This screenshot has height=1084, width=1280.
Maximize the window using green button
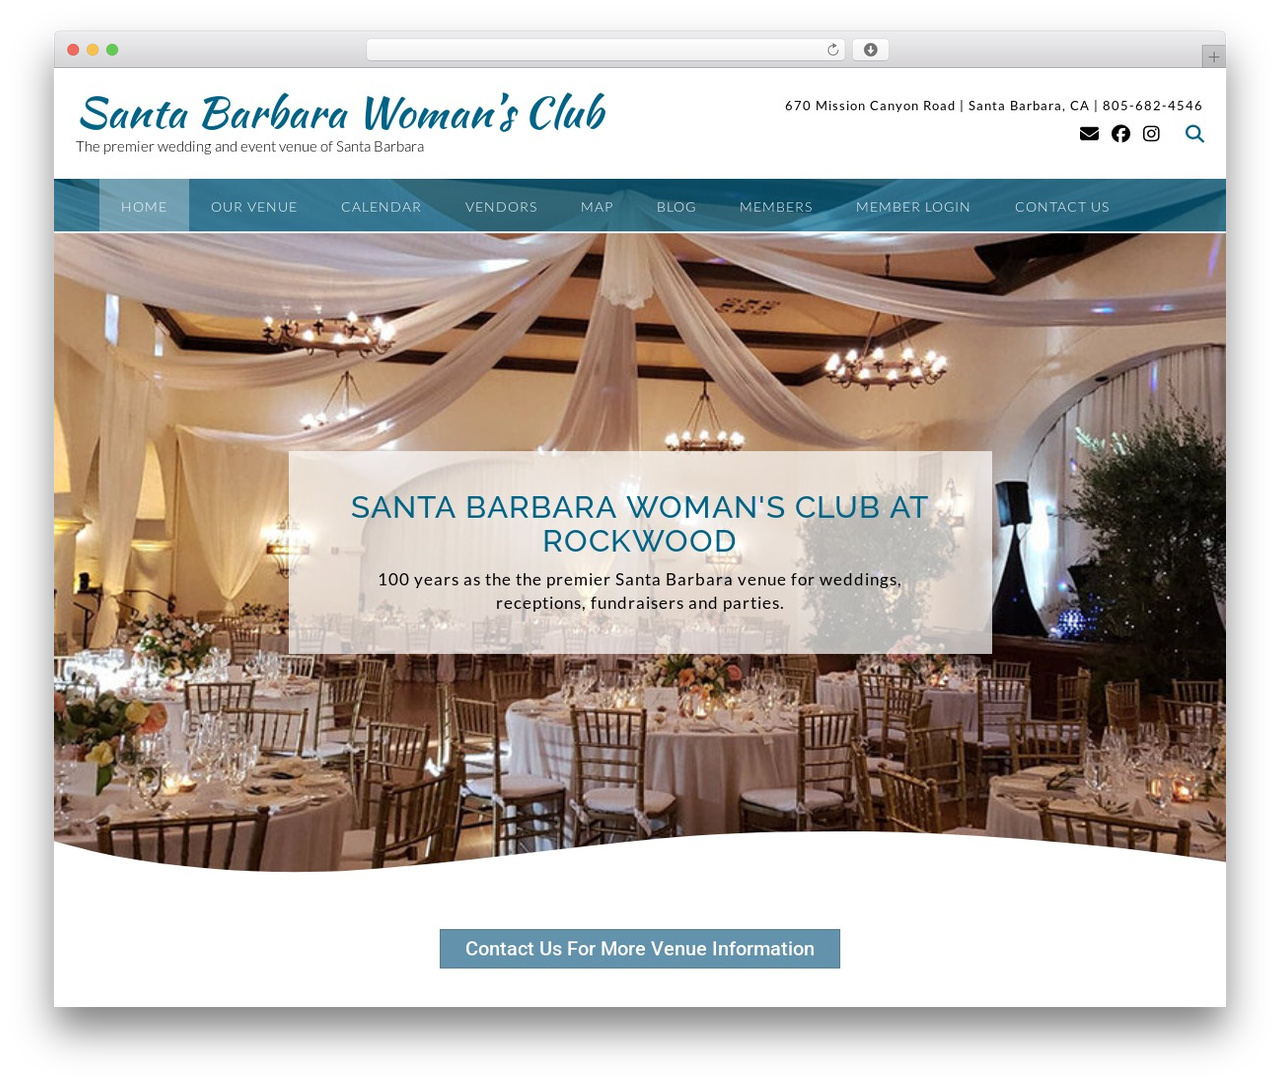(x=112, y=50)
